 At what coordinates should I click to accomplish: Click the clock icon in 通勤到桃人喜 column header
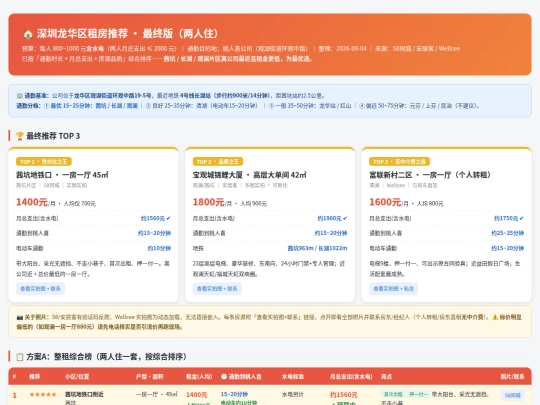pyautogui.click(x=224, y=376)
